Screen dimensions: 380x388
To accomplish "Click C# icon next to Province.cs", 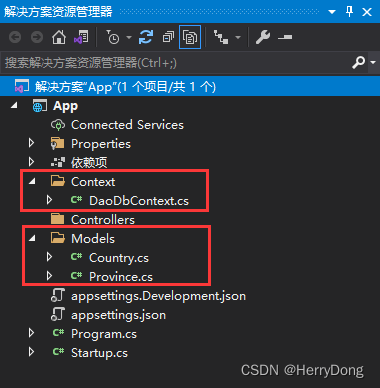I will pos(76,276).
